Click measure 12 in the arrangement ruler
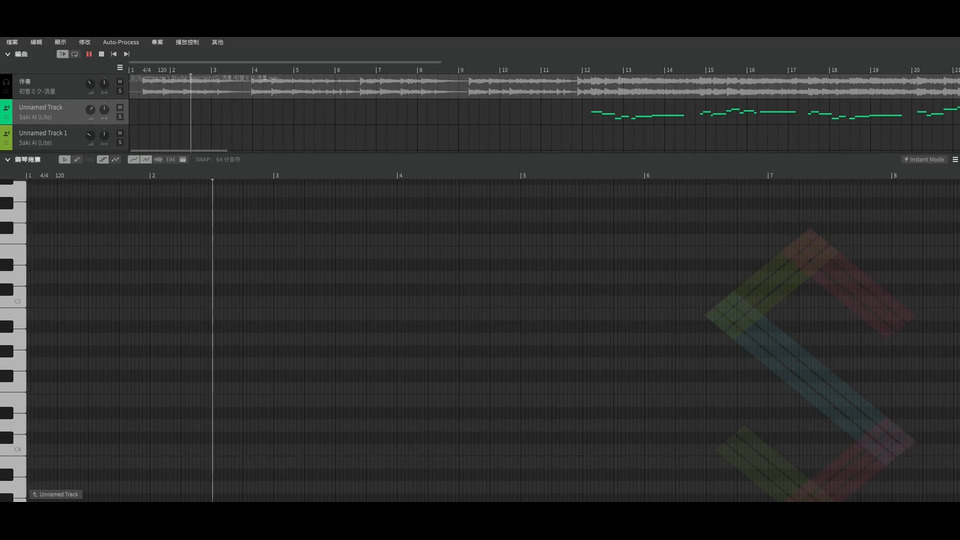This screenshot has width=960, height=540. point(587,70)
